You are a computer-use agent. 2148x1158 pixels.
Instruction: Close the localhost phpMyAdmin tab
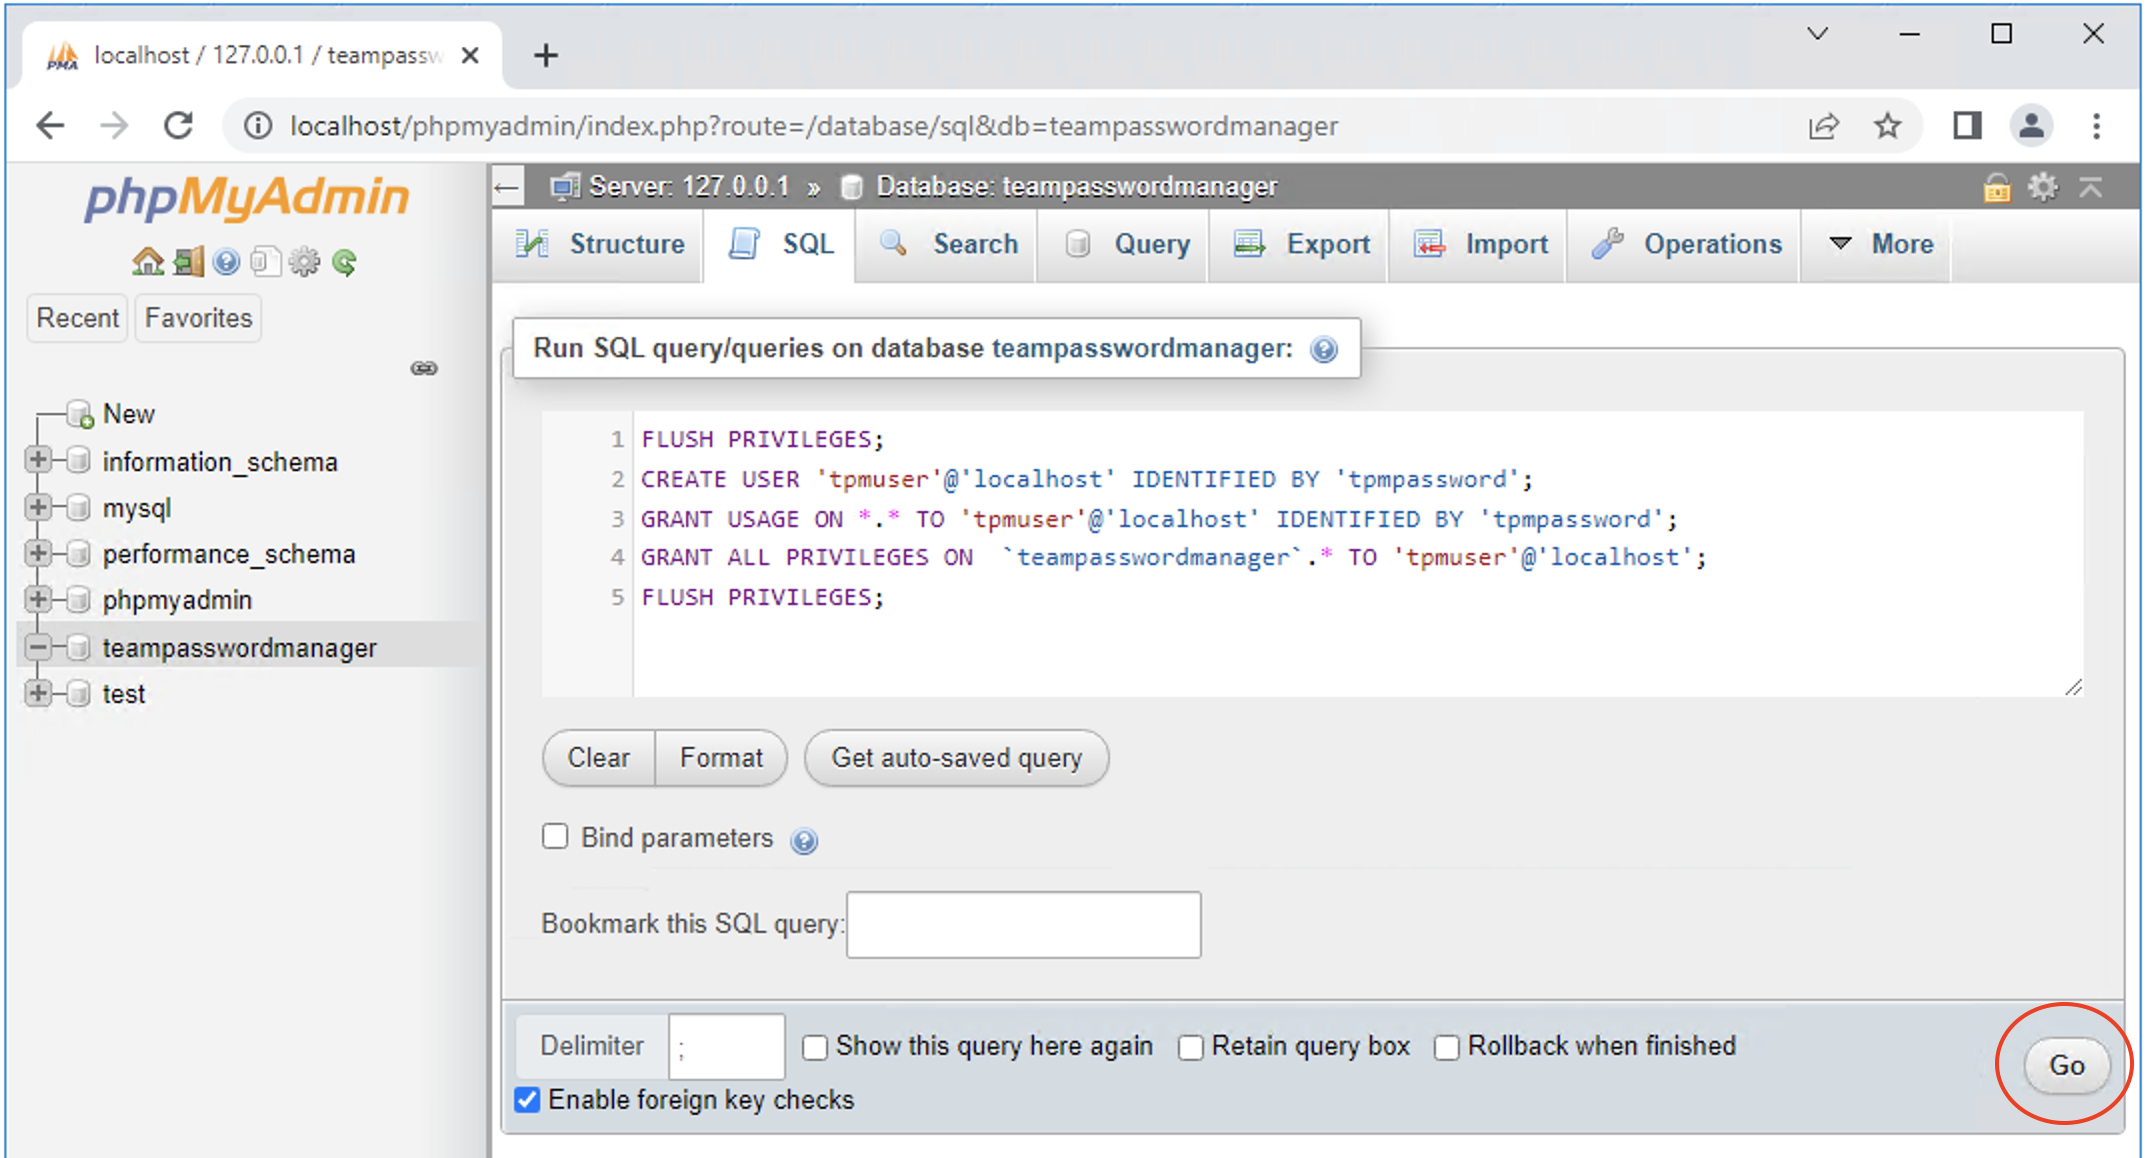click(470, 55)
